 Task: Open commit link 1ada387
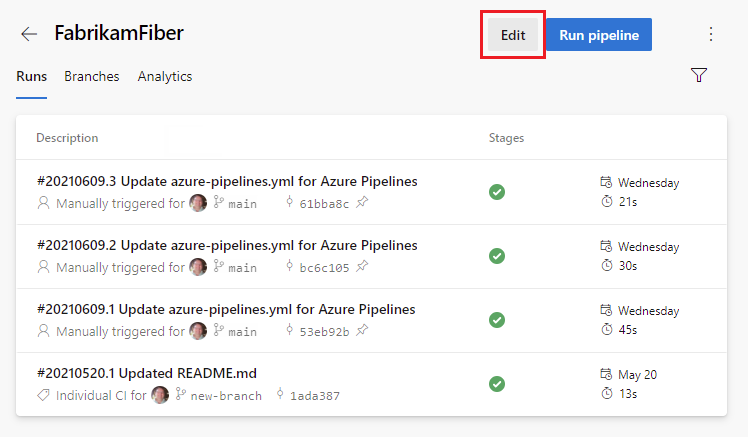pos(314,396)
